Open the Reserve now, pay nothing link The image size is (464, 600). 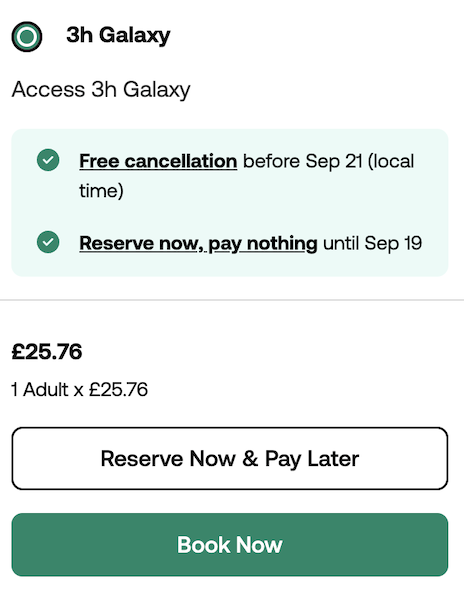pos(198,243)
